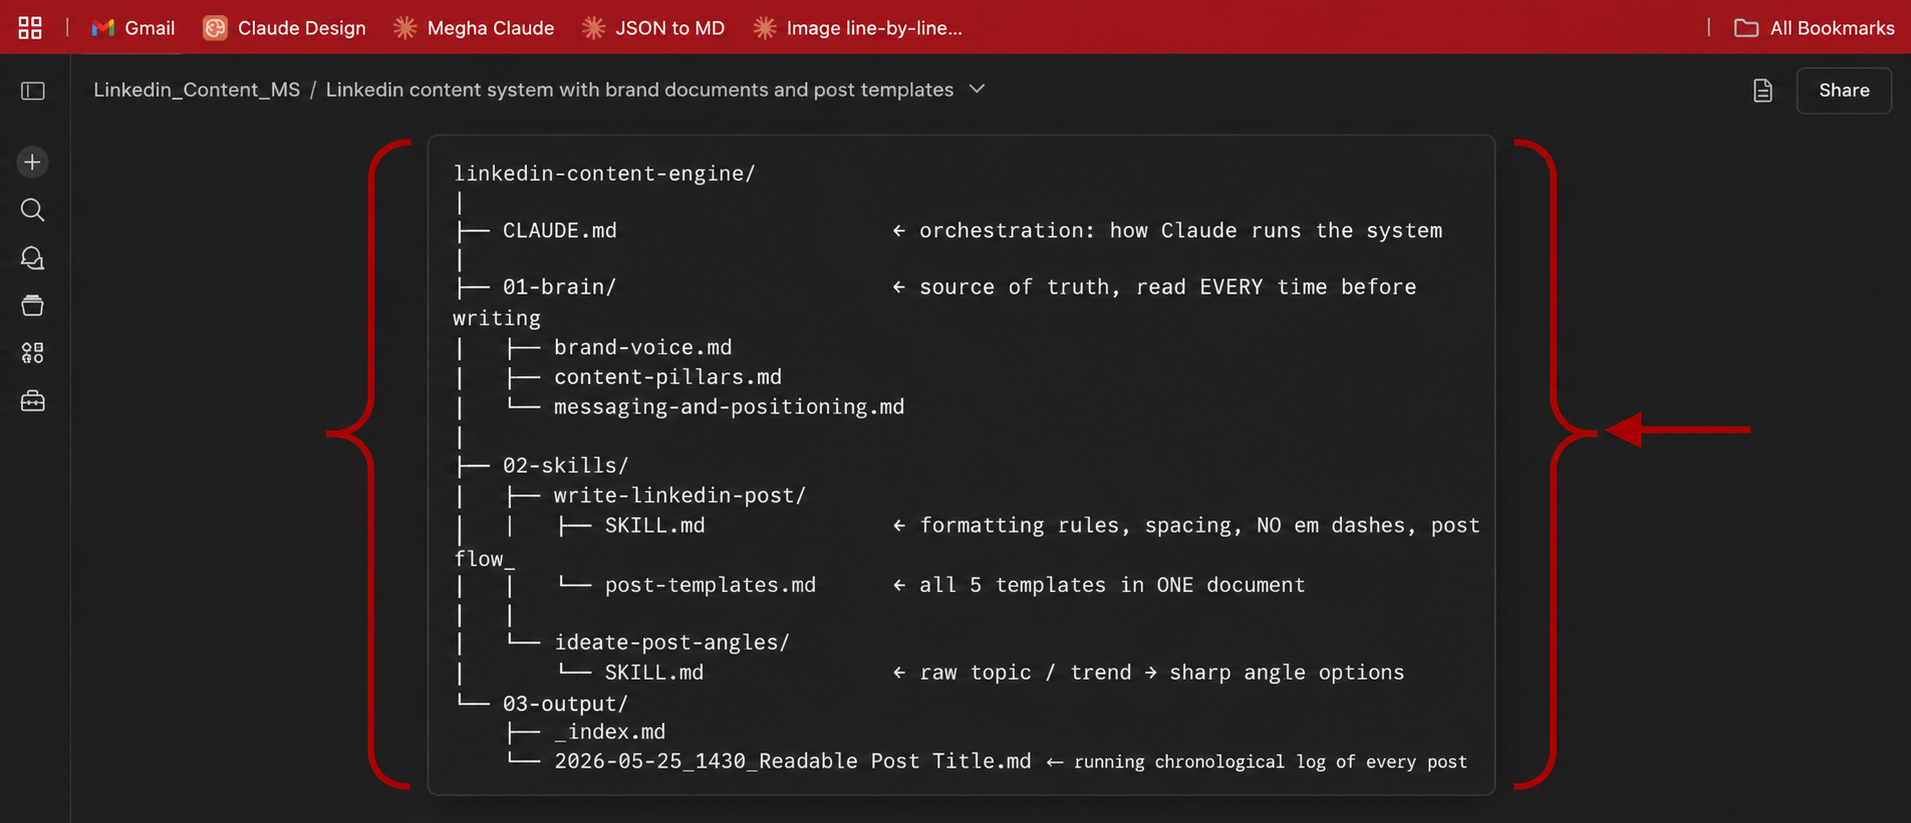Open the Image line-by-line bookmark
This screenshot has height=823, width=1911.
pyautogui.click(x=858, y=28)
